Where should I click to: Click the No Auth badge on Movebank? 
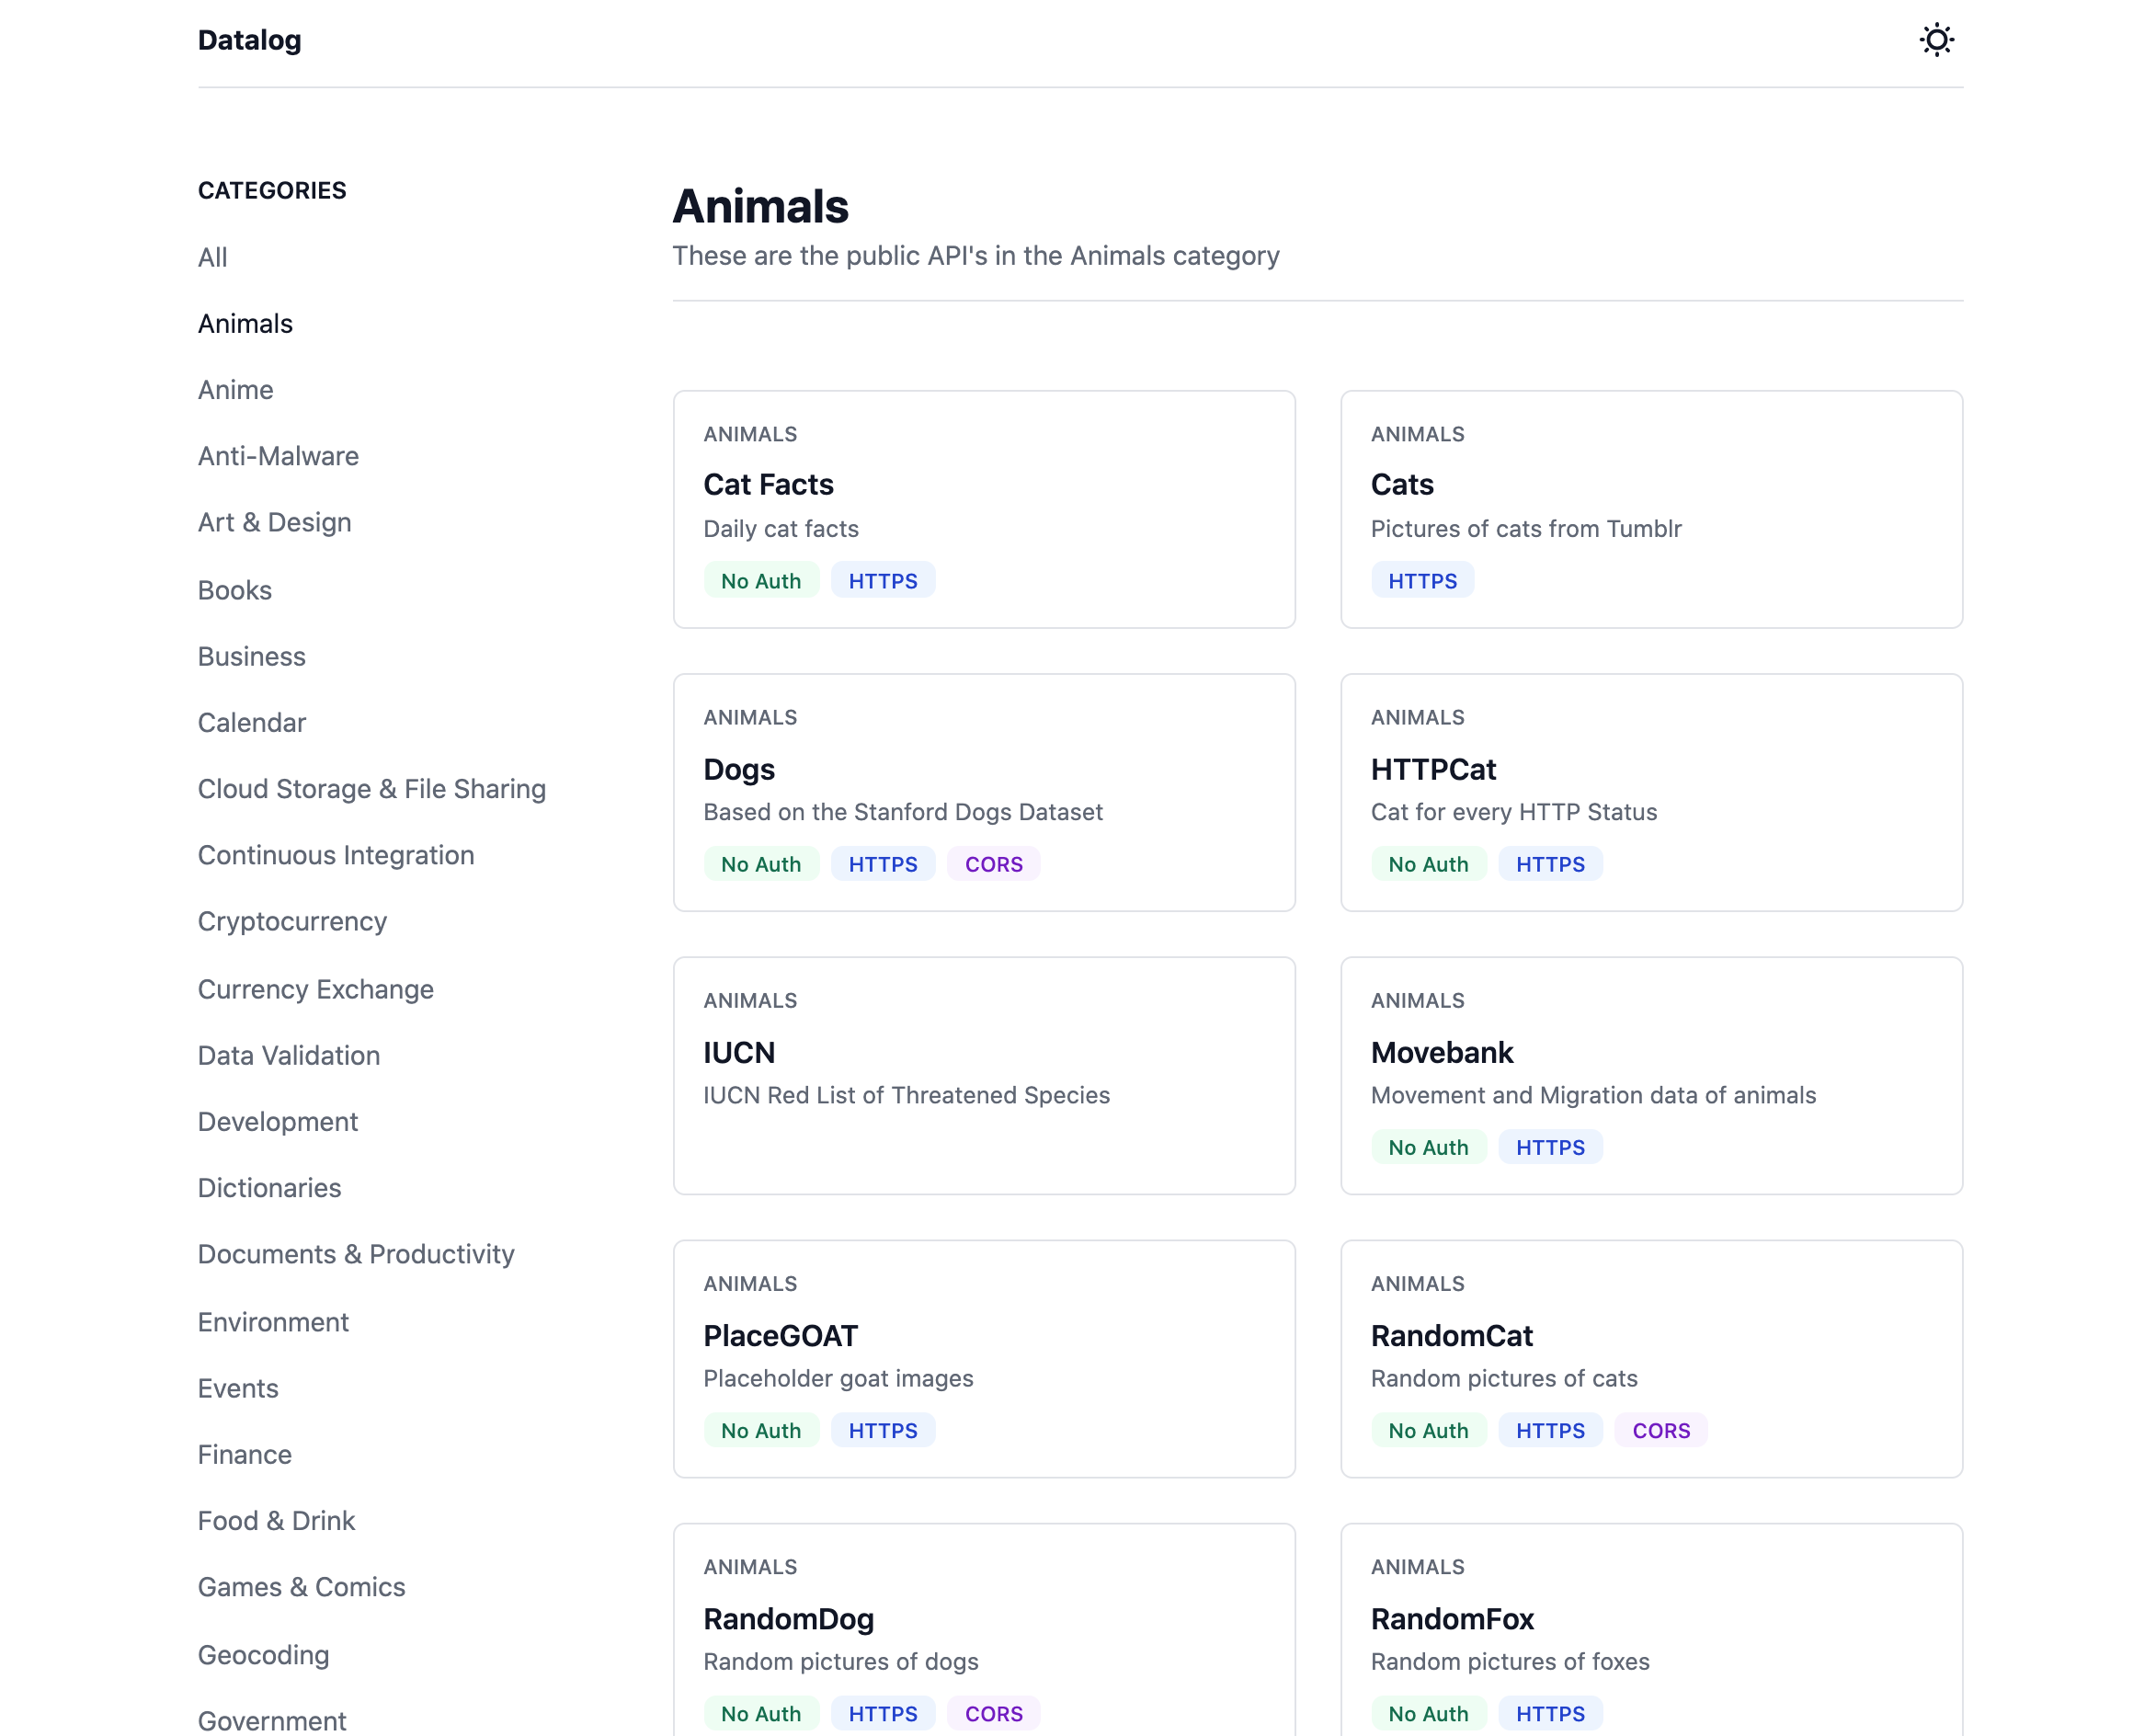tap(1427, 1147)
